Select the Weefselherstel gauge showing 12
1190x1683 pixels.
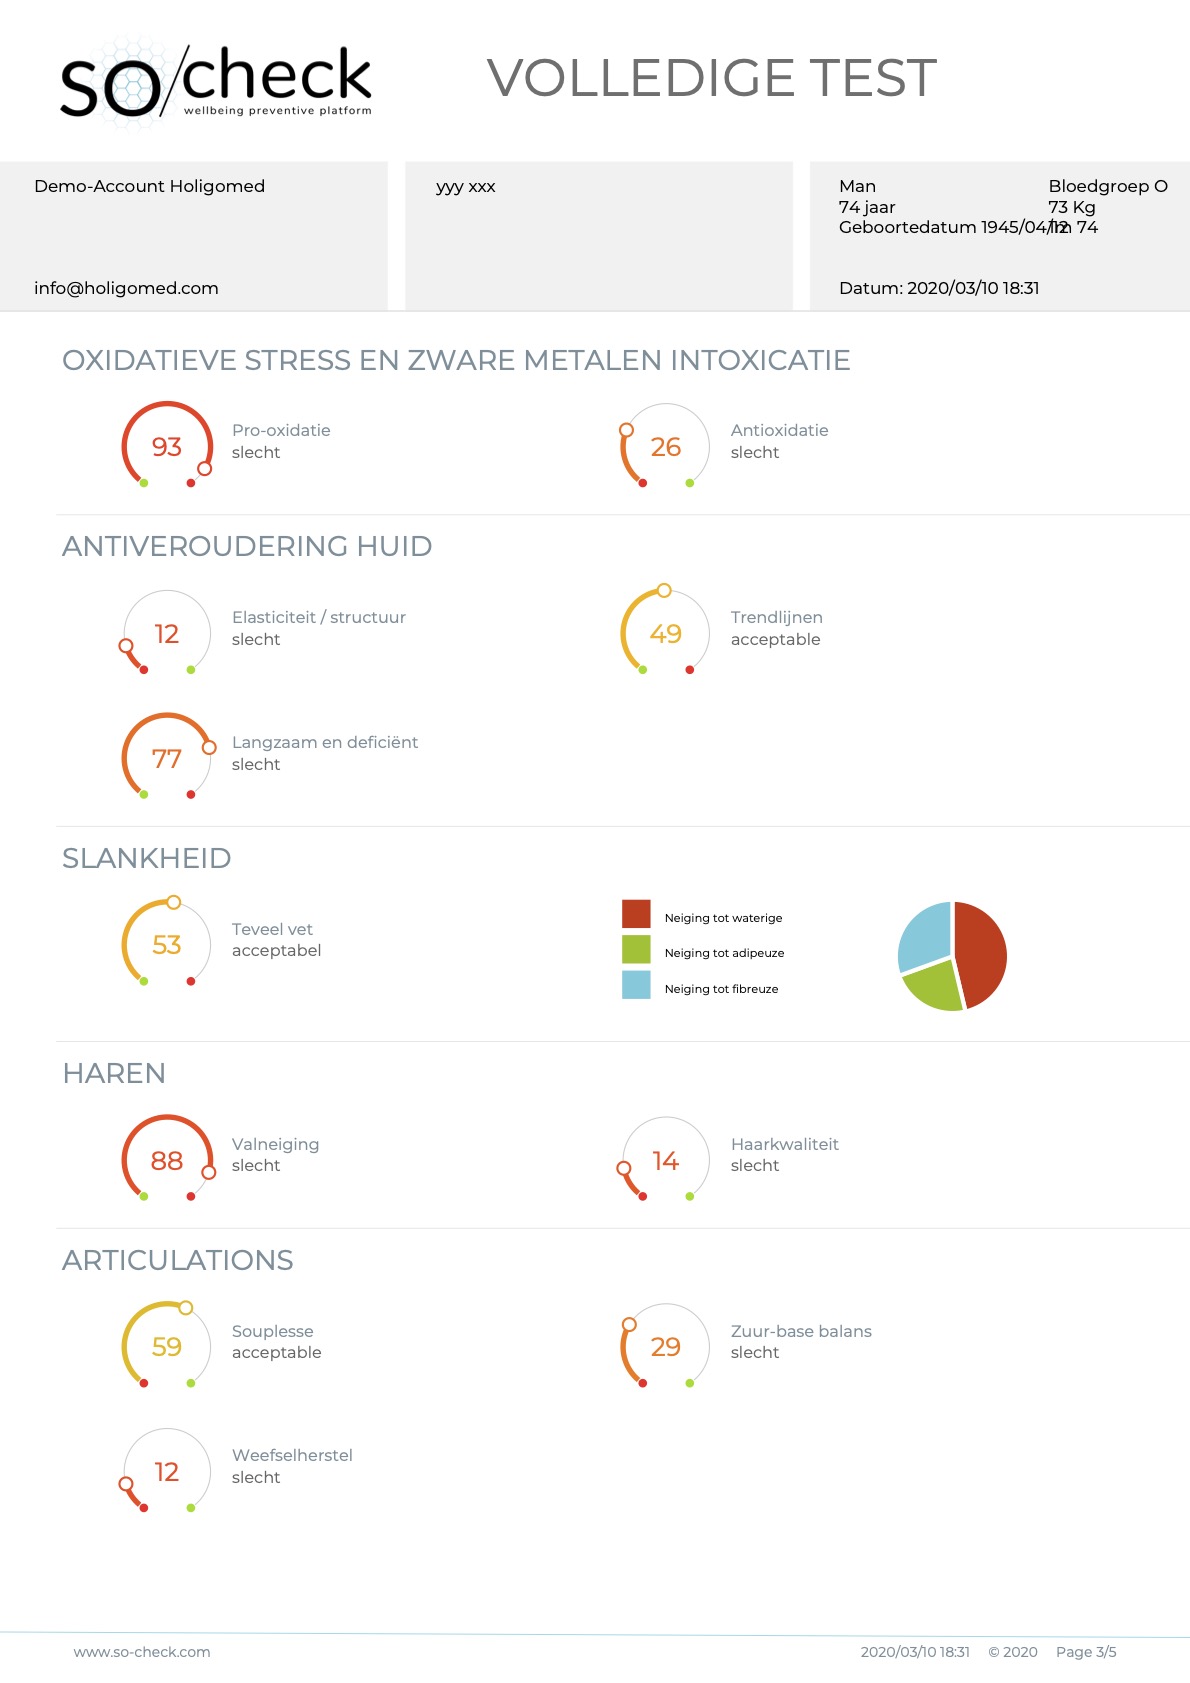tap(167, 1472)
